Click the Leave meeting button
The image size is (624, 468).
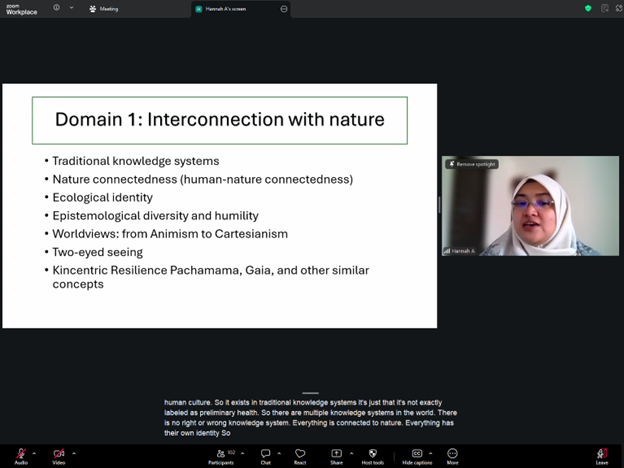coord(601,455)
